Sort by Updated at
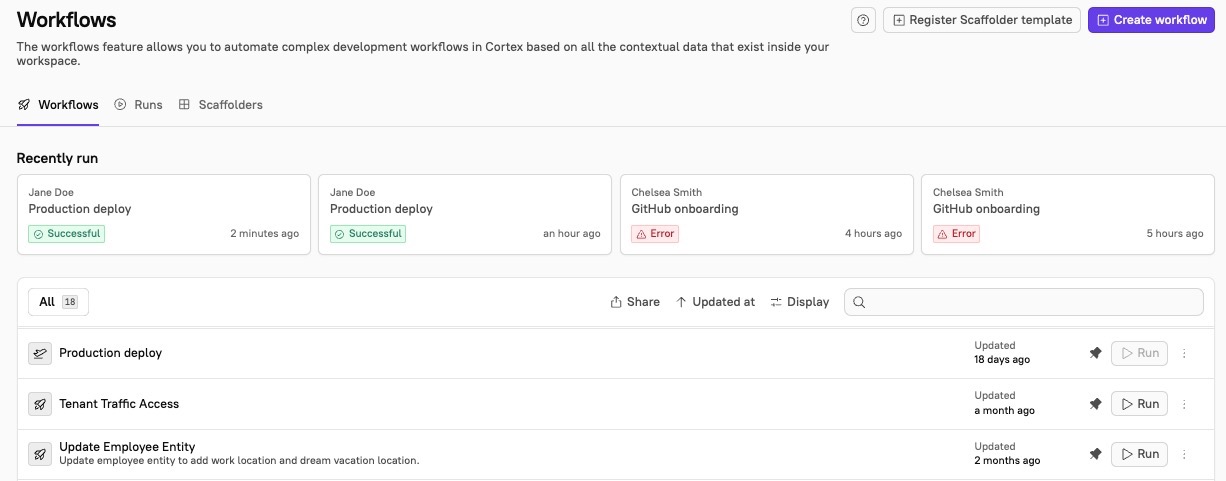This screenshot has height=481, width=1226. [x=715, y=302]
